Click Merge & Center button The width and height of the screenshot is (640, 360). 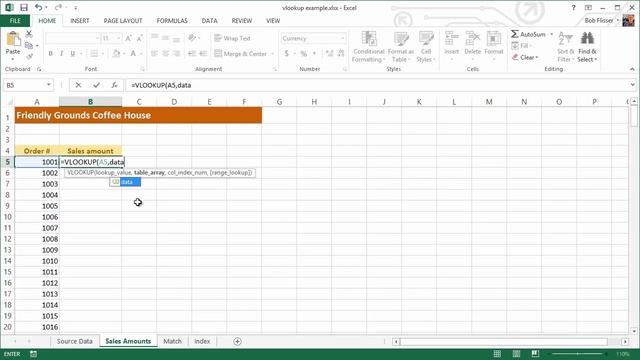click(x=241, y=53)
